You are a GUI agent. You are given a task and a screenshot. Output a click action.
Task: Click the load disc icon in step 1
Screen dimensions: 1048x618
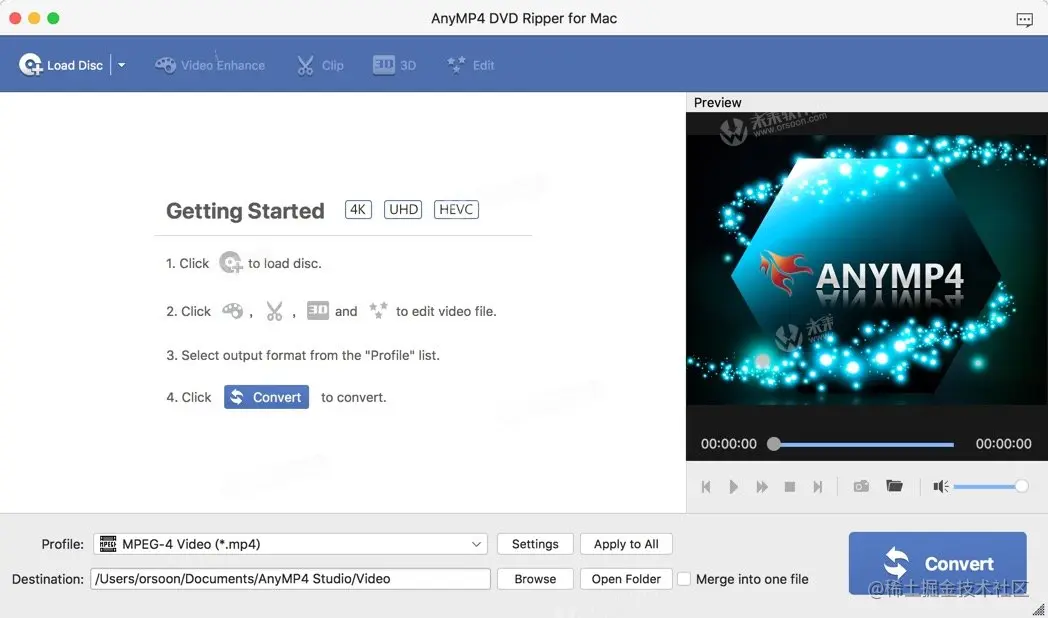point(231,263)
